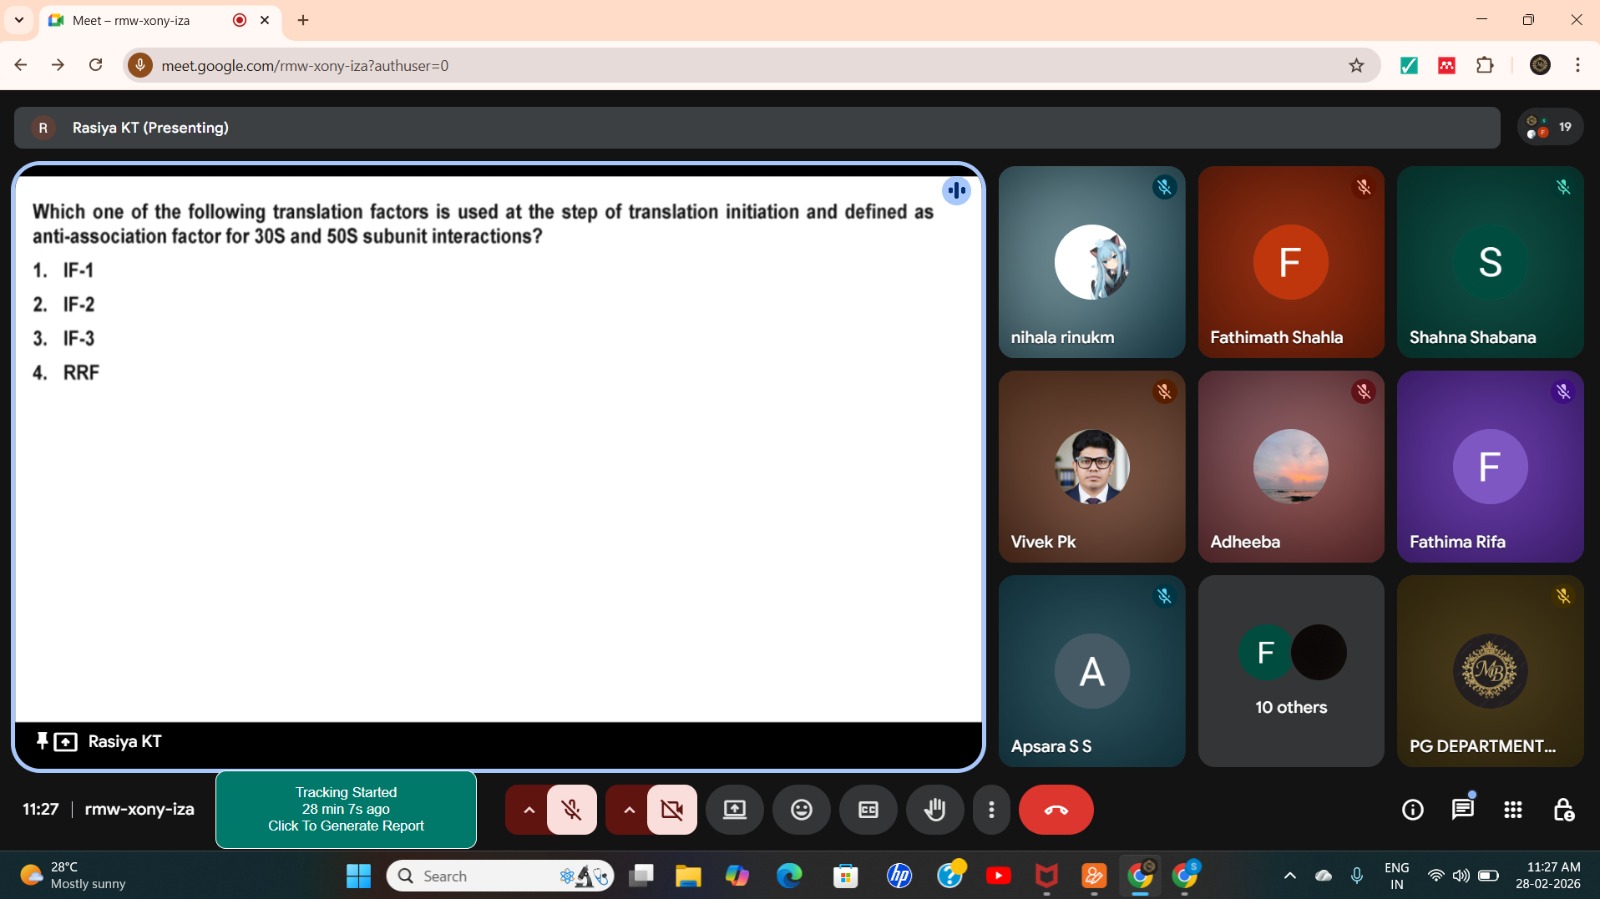Toggle closed captions on
1600x899 pixels.
[868, 810]
